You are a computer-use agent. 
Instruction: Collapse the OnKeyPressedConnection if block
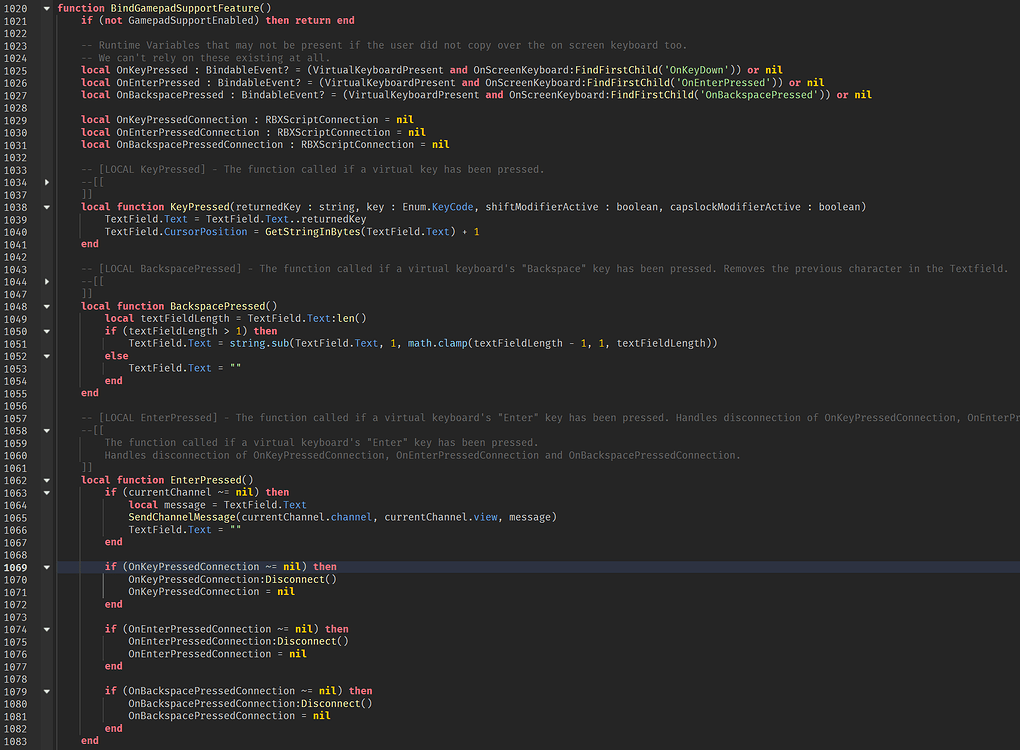pos(44,566)
